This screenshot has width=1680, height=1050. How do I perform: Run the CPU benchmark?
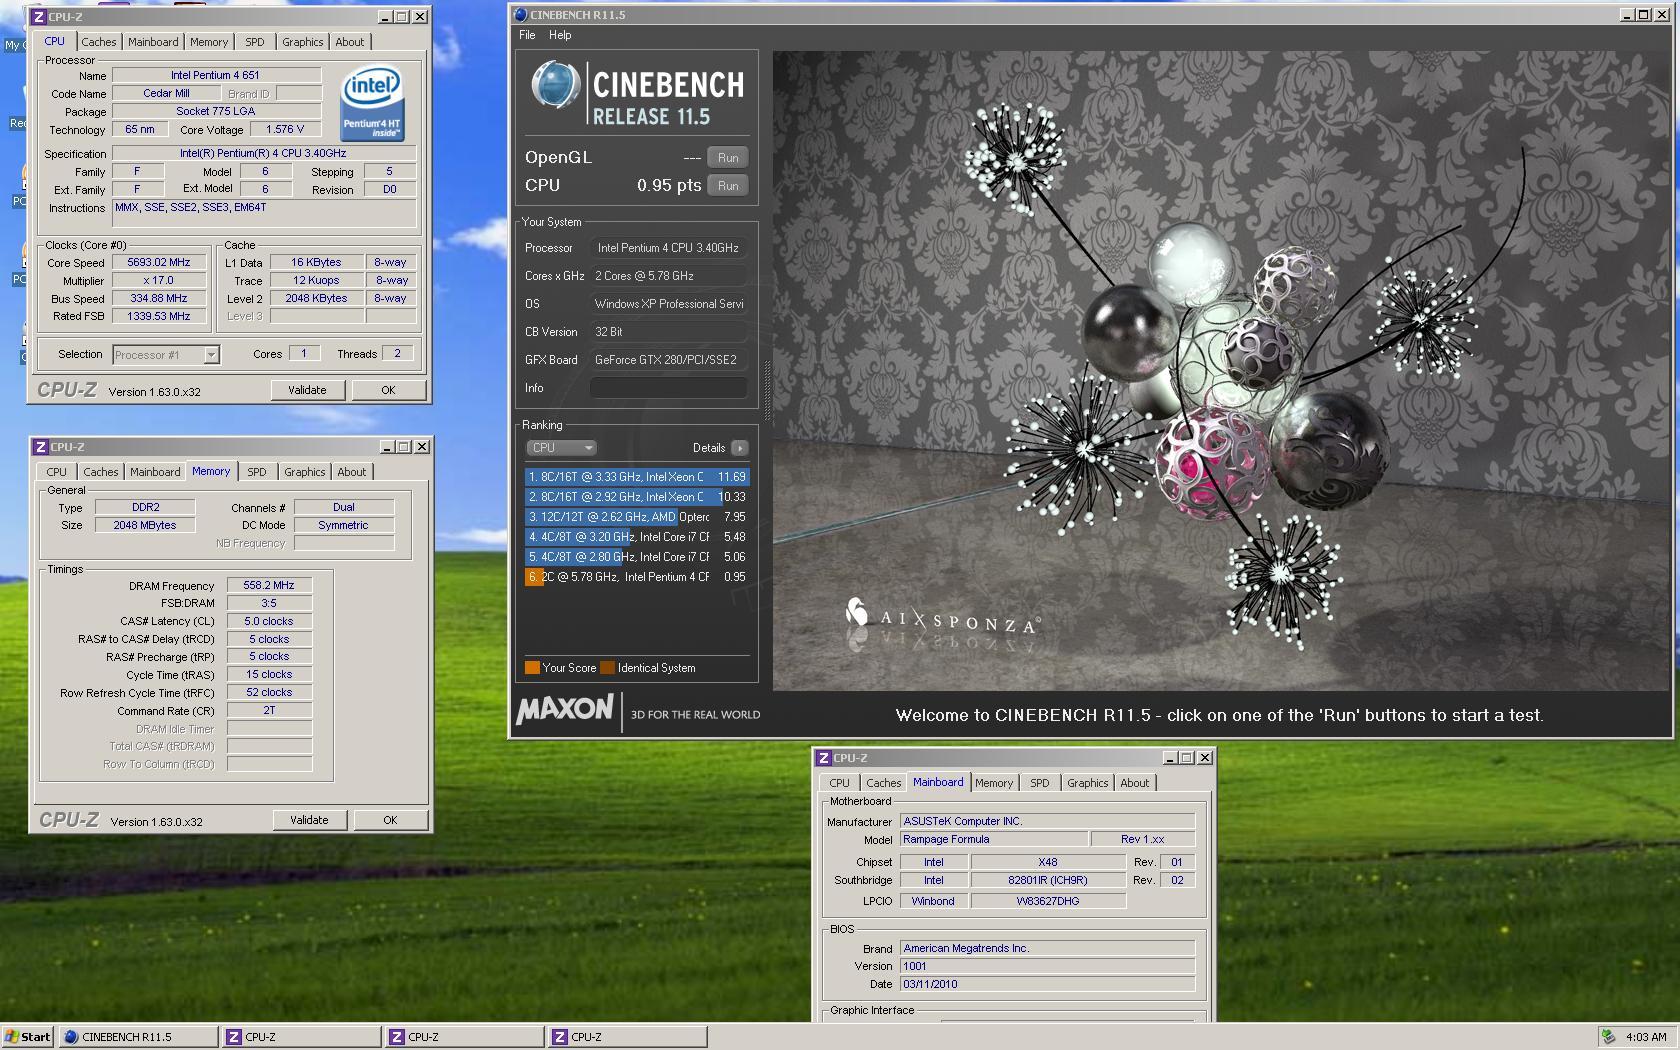(728, 186)
